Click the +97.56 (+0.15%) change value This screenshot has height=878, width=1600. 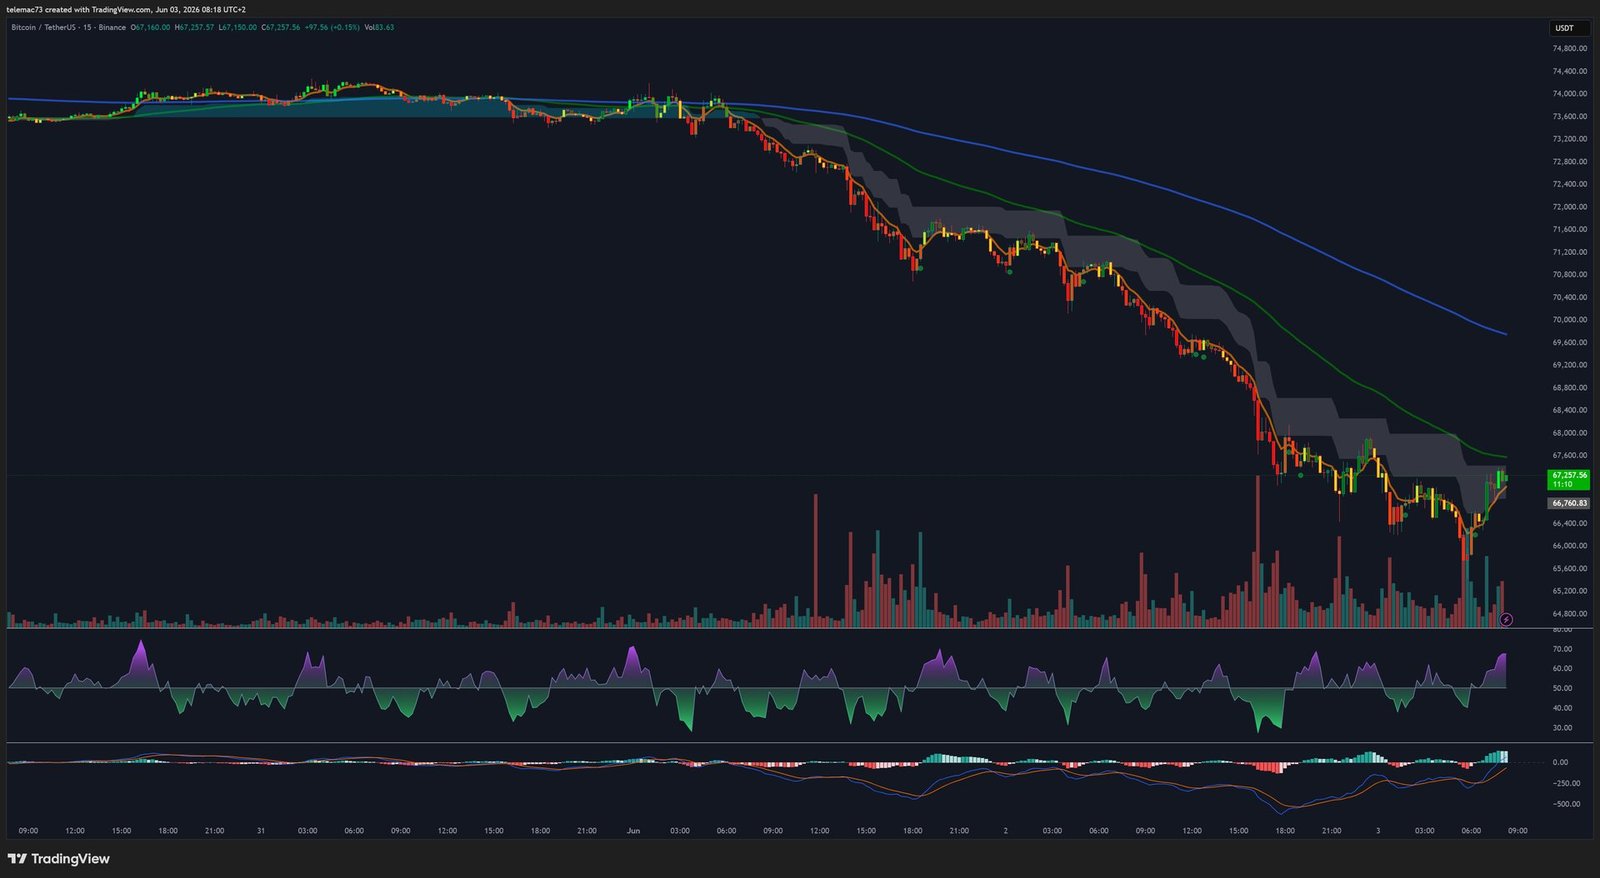(332, 27)
